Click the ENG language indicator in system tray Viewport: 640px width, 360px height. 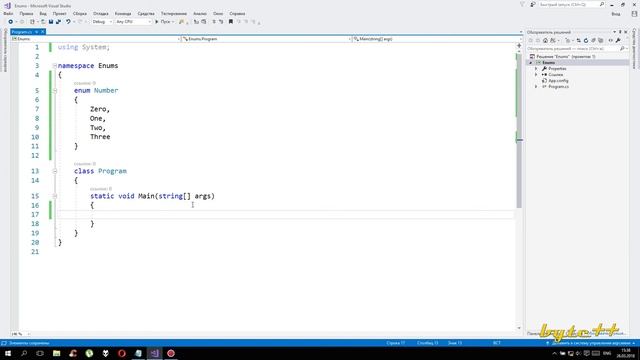(607, 353)
